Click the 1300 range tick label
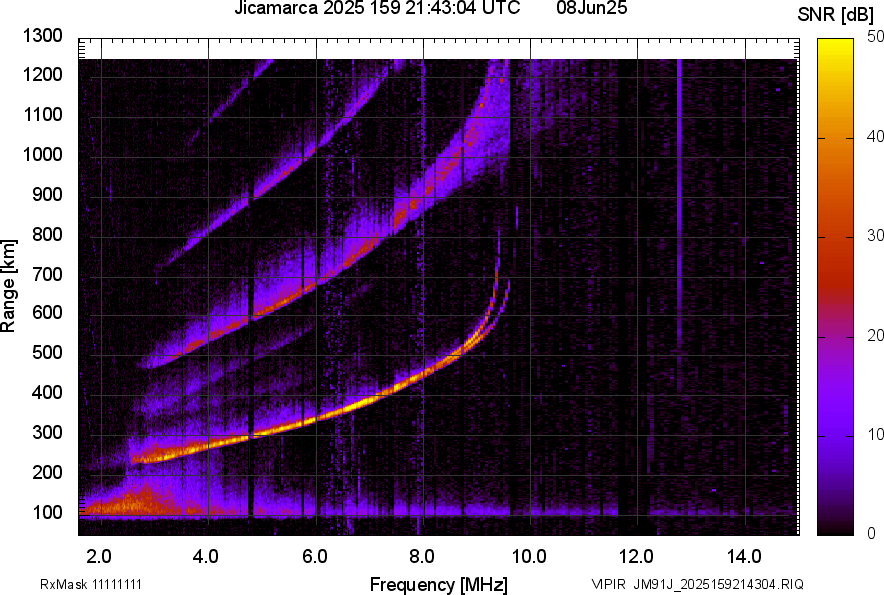This screenshot has height=595, width=884. 43,36
